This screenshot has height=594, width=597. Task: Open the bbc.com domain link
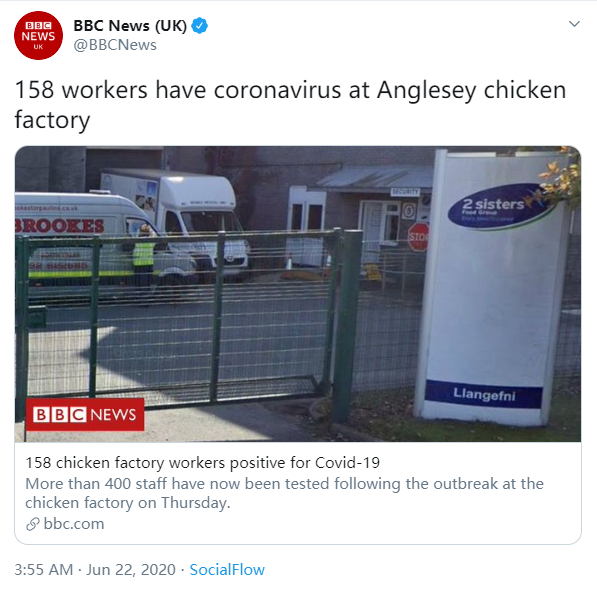point(74,524)
